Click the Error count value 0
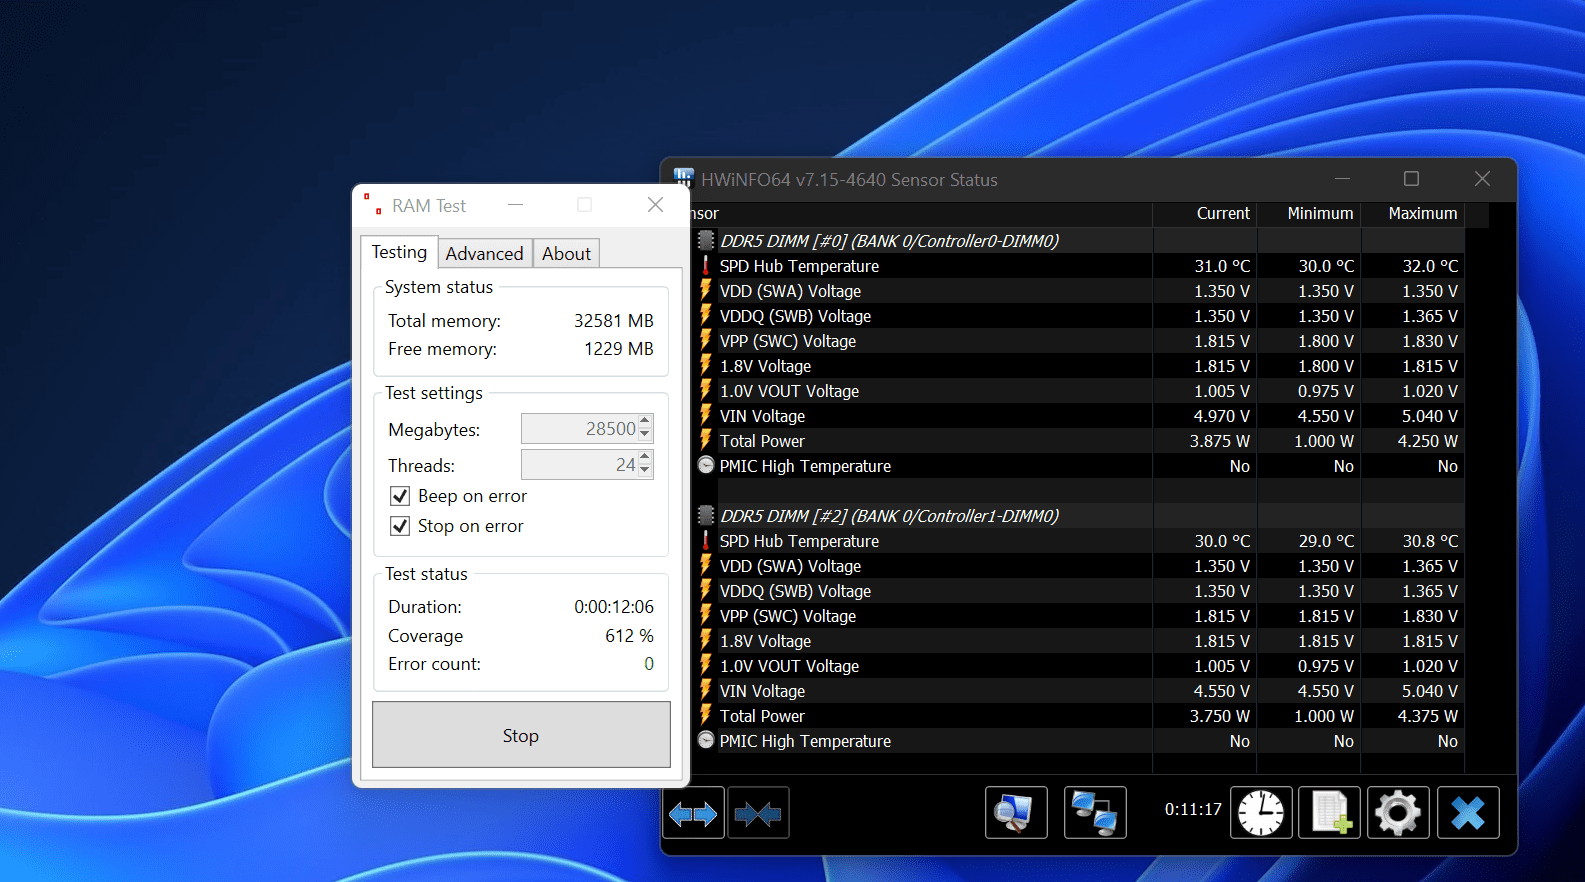 point(649,664)
